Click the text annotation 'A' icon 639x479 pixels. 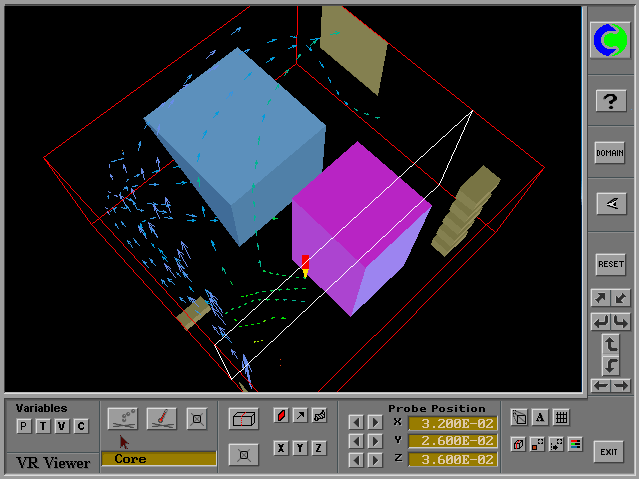point(540,418)
